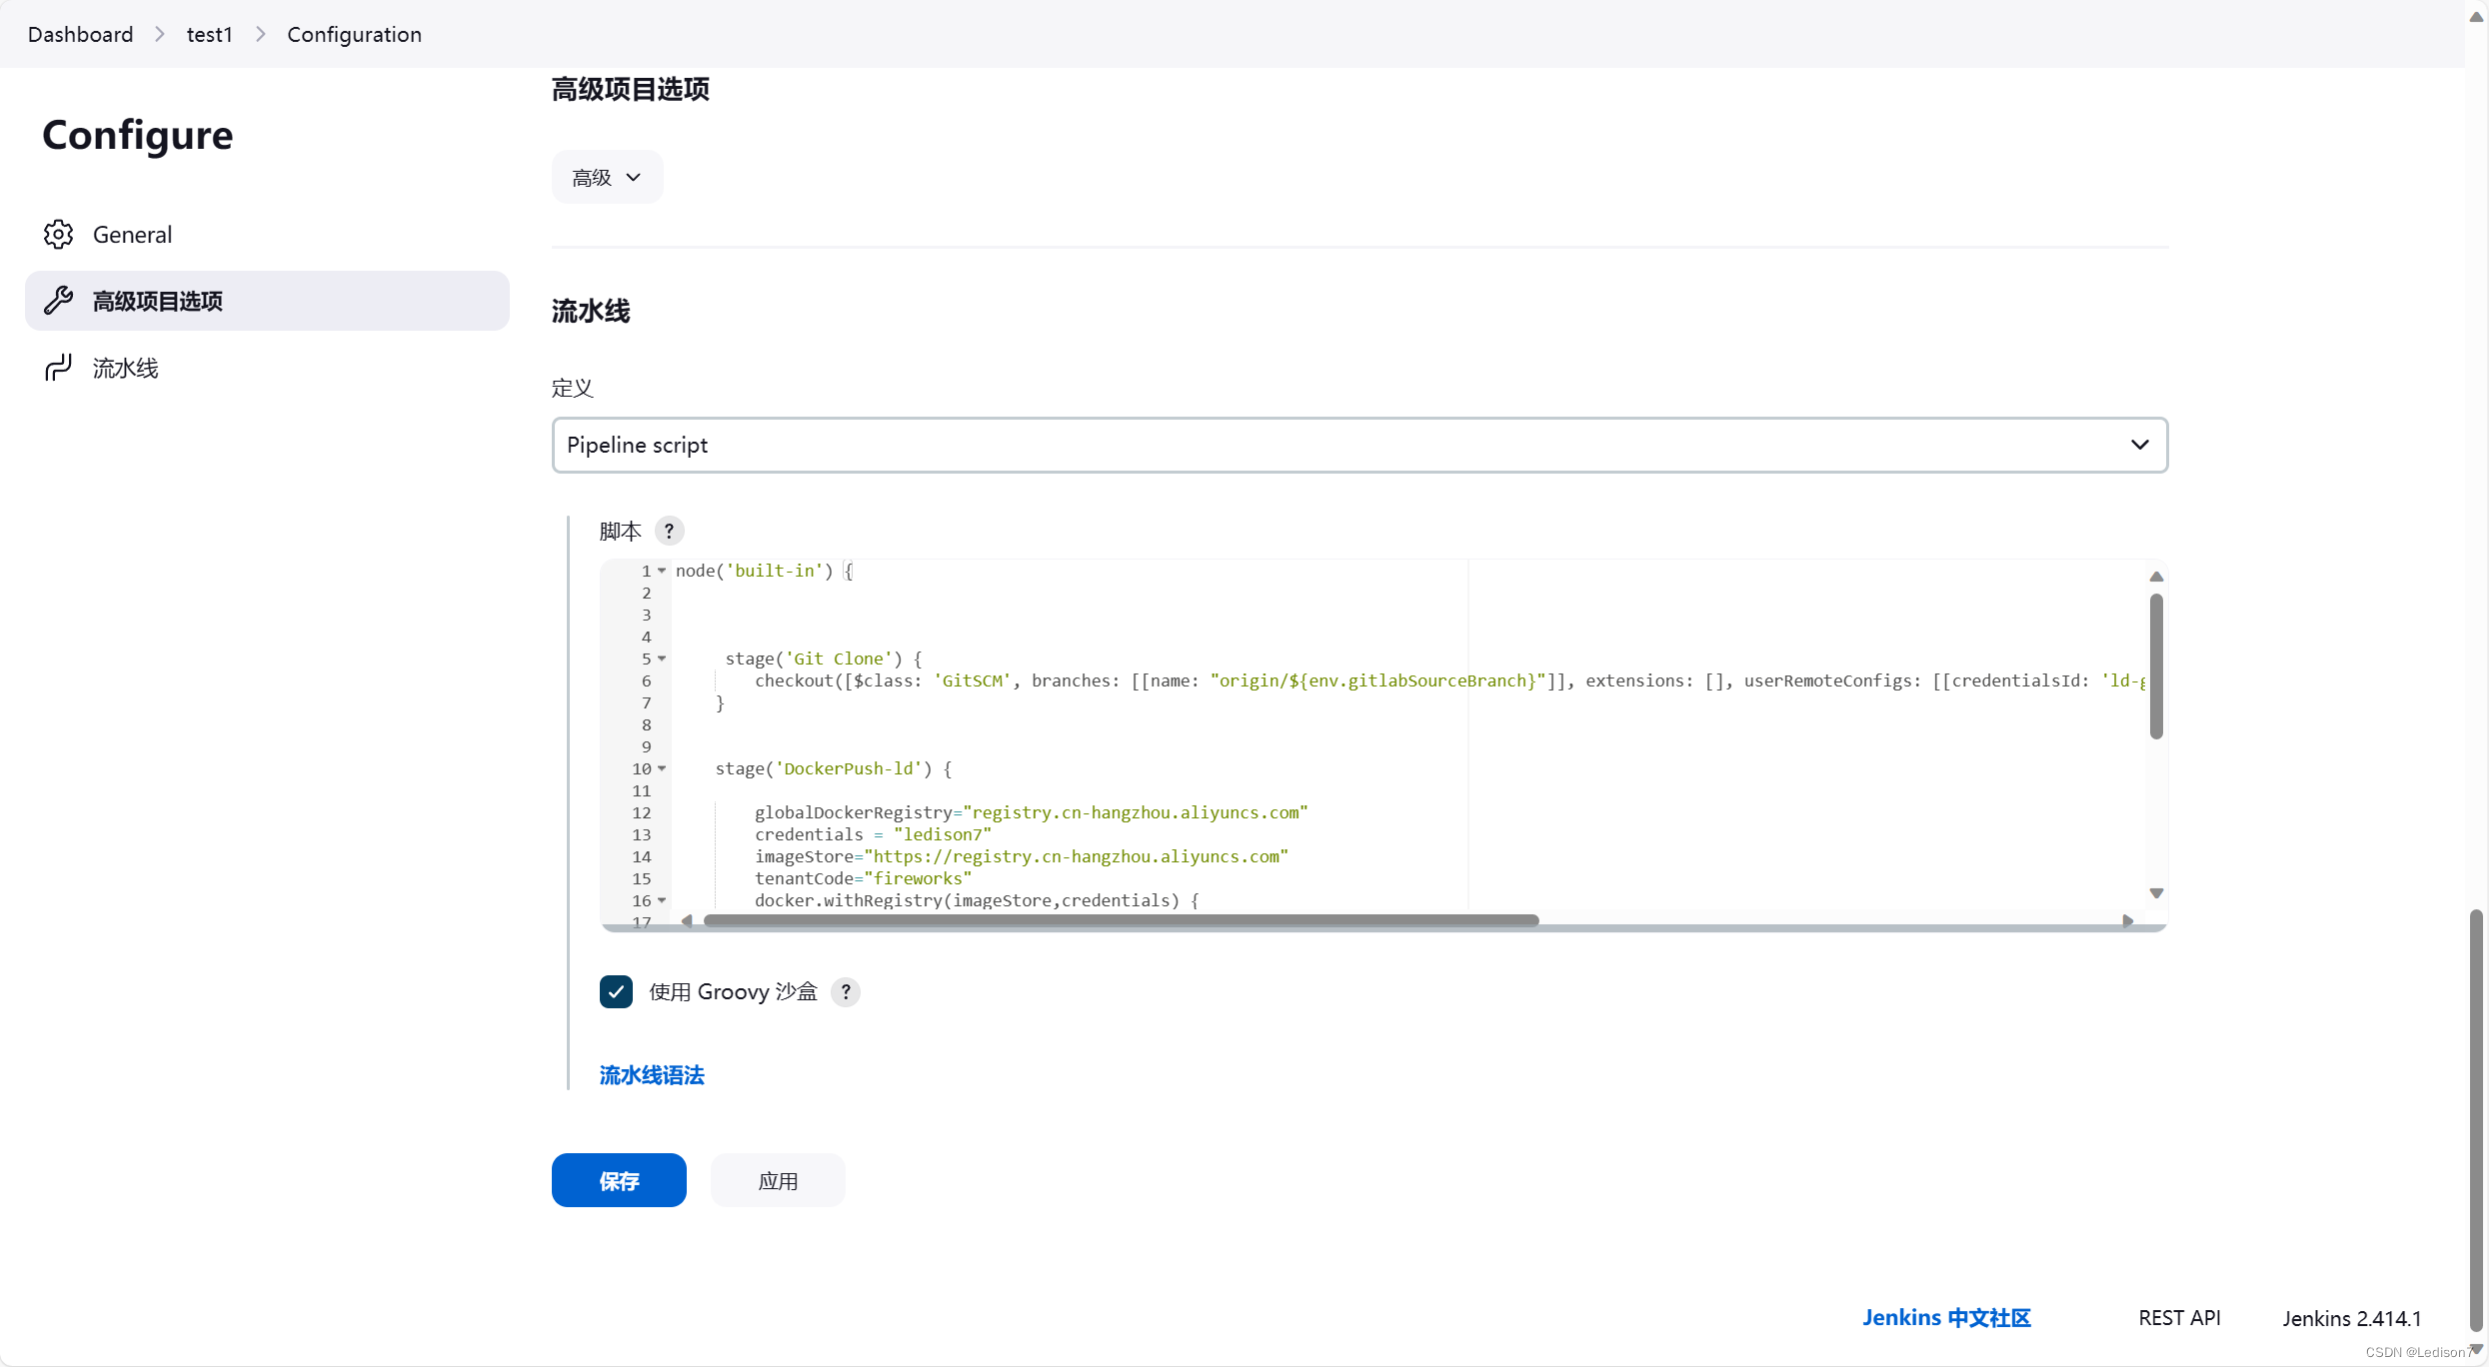
Task: Click the 保存 save button
Action: pos(618,1180)
